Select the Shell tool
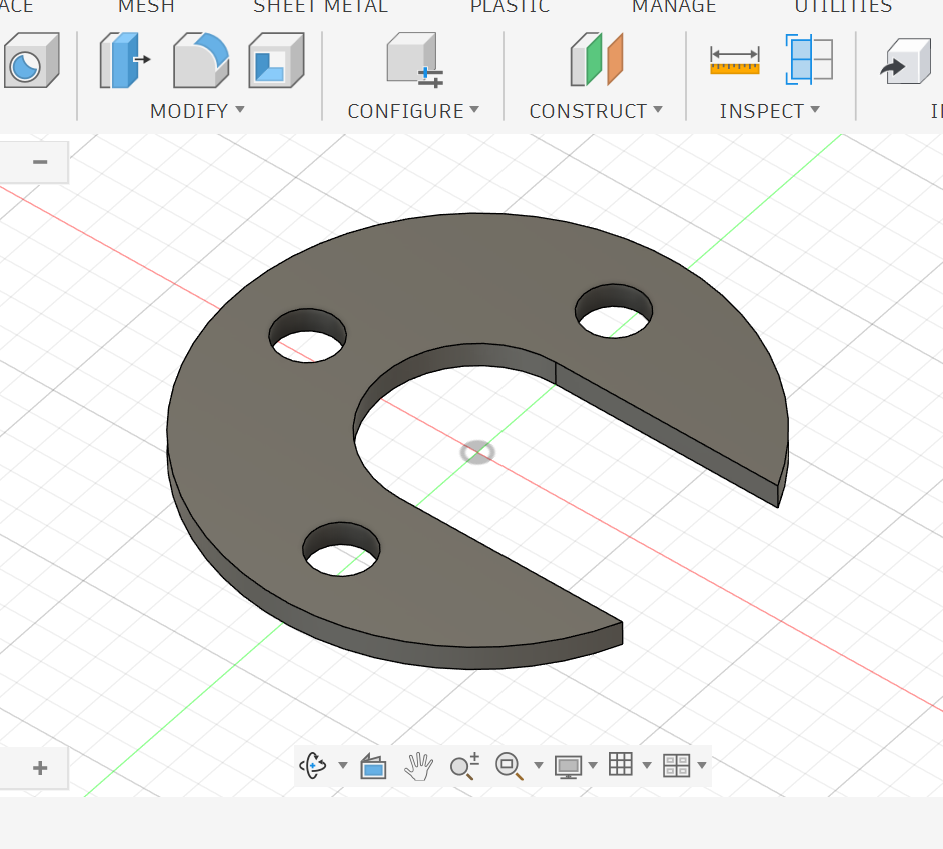 [x=276, y=60]
